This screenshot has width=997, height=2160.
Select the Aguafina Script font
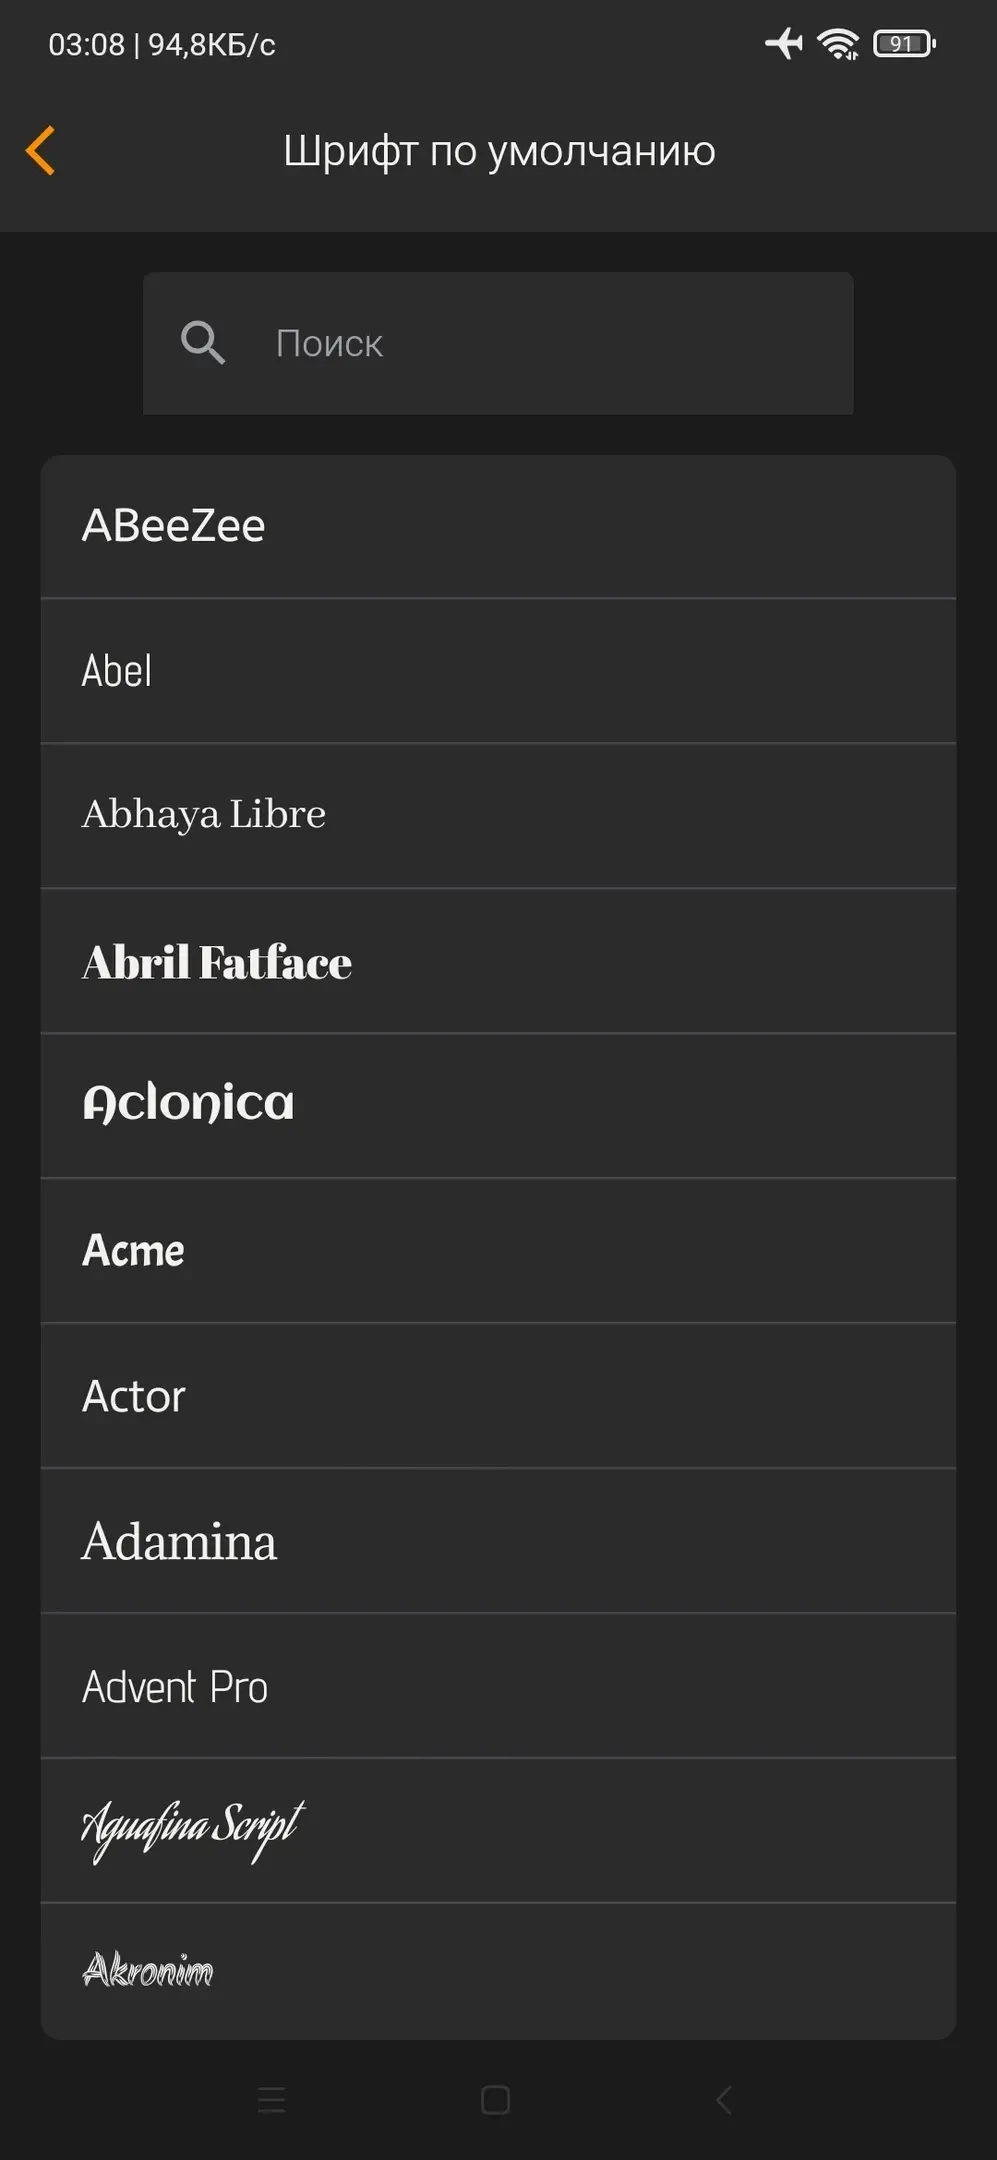498,1830
